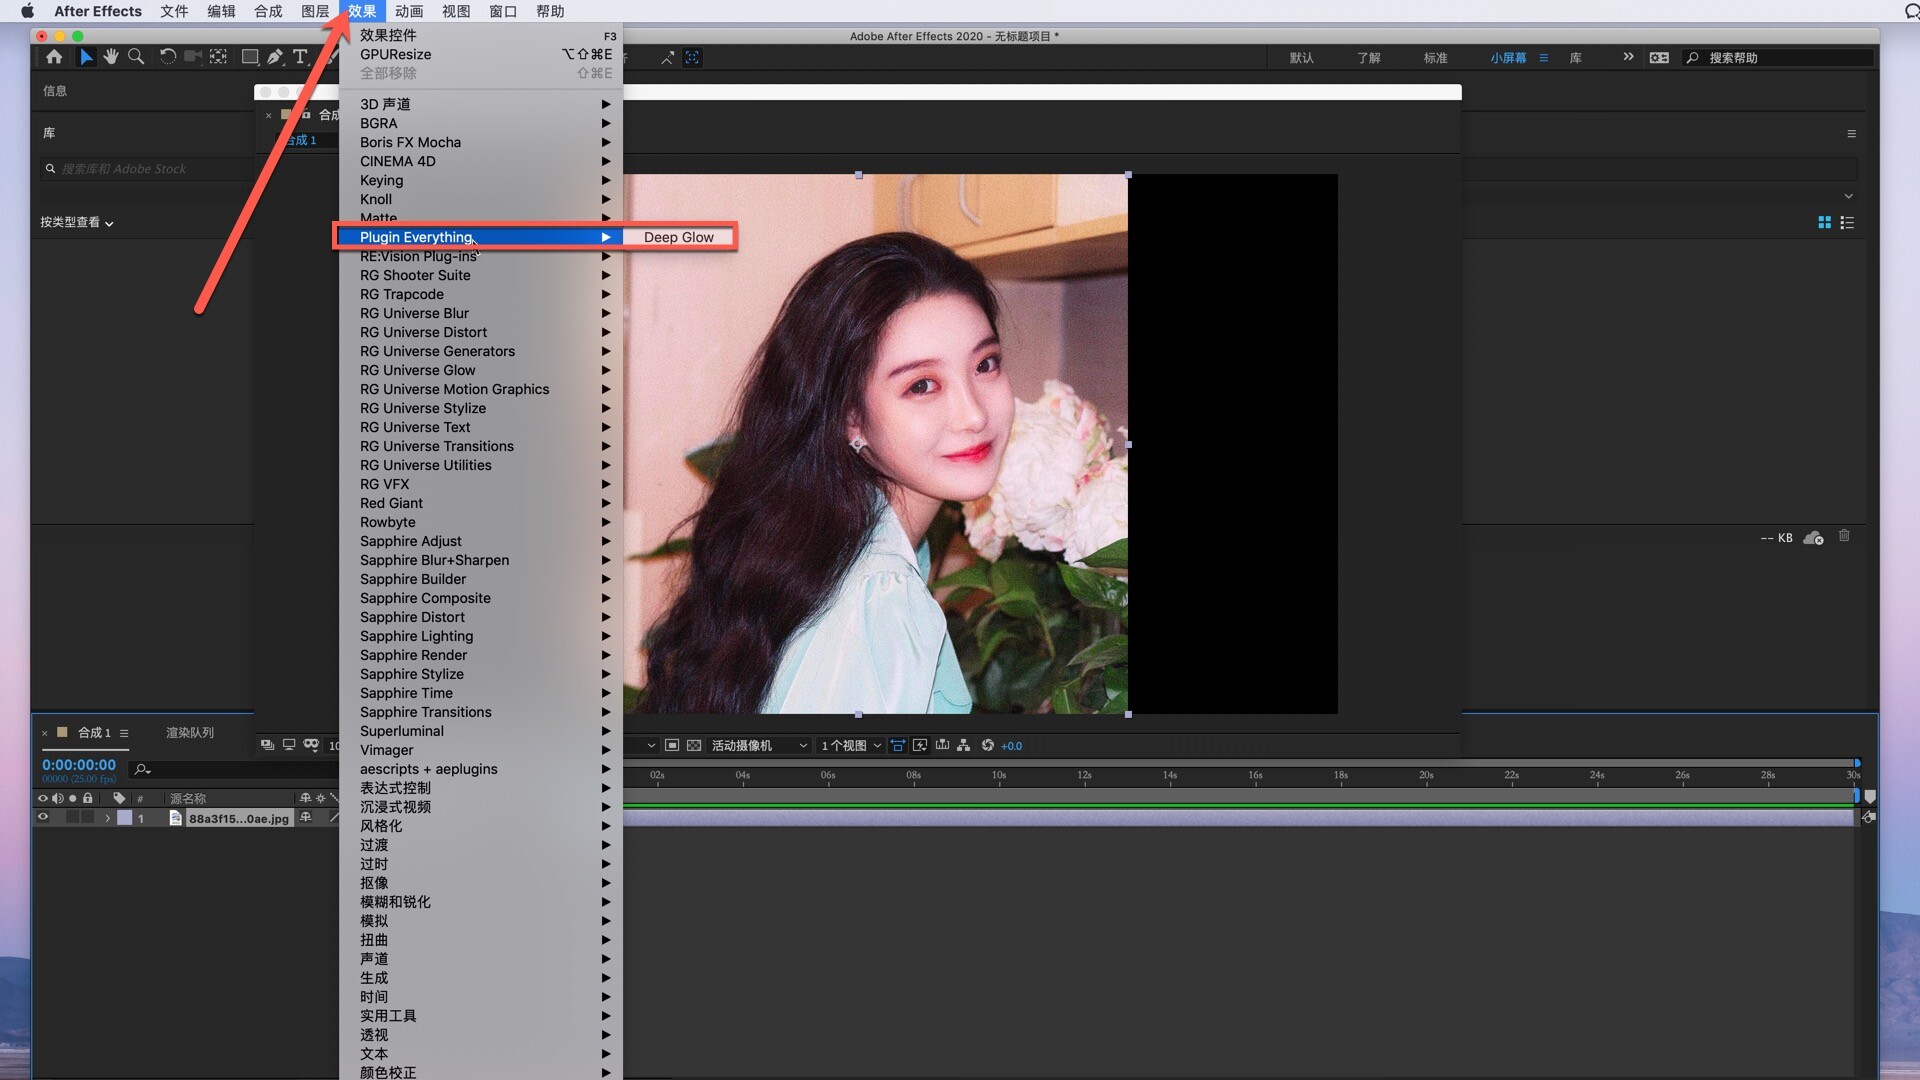Click the reset exposure icon
The image size is (1920, 1080).
pos(987,745)
